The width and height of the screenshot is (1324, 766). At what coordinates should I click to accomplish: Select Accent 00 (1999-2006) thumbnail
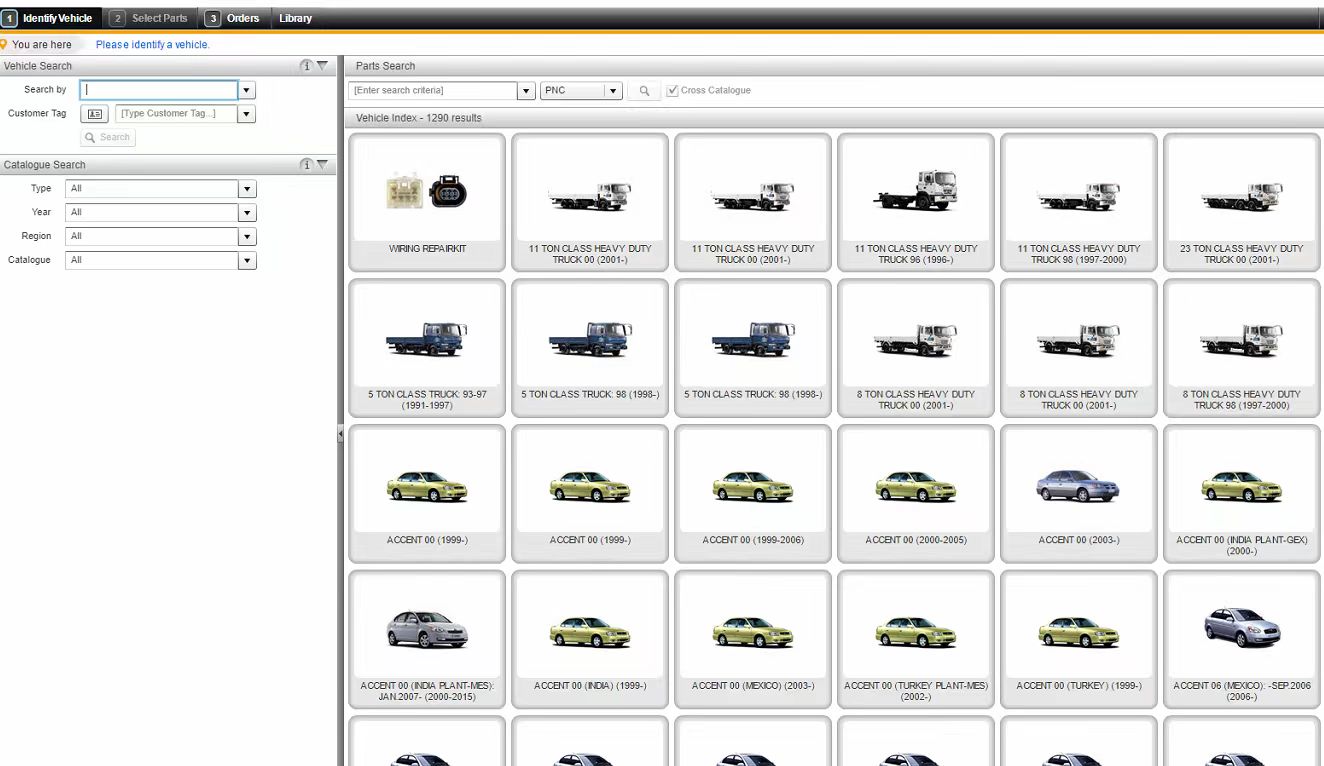(753, 494)
